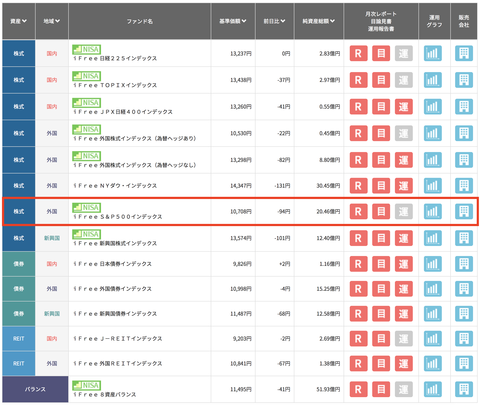This screenshot has height=405, width=480.
Task: Show 運用グラフ for iFree 日本債券インデックス
Action: [433, 264]
